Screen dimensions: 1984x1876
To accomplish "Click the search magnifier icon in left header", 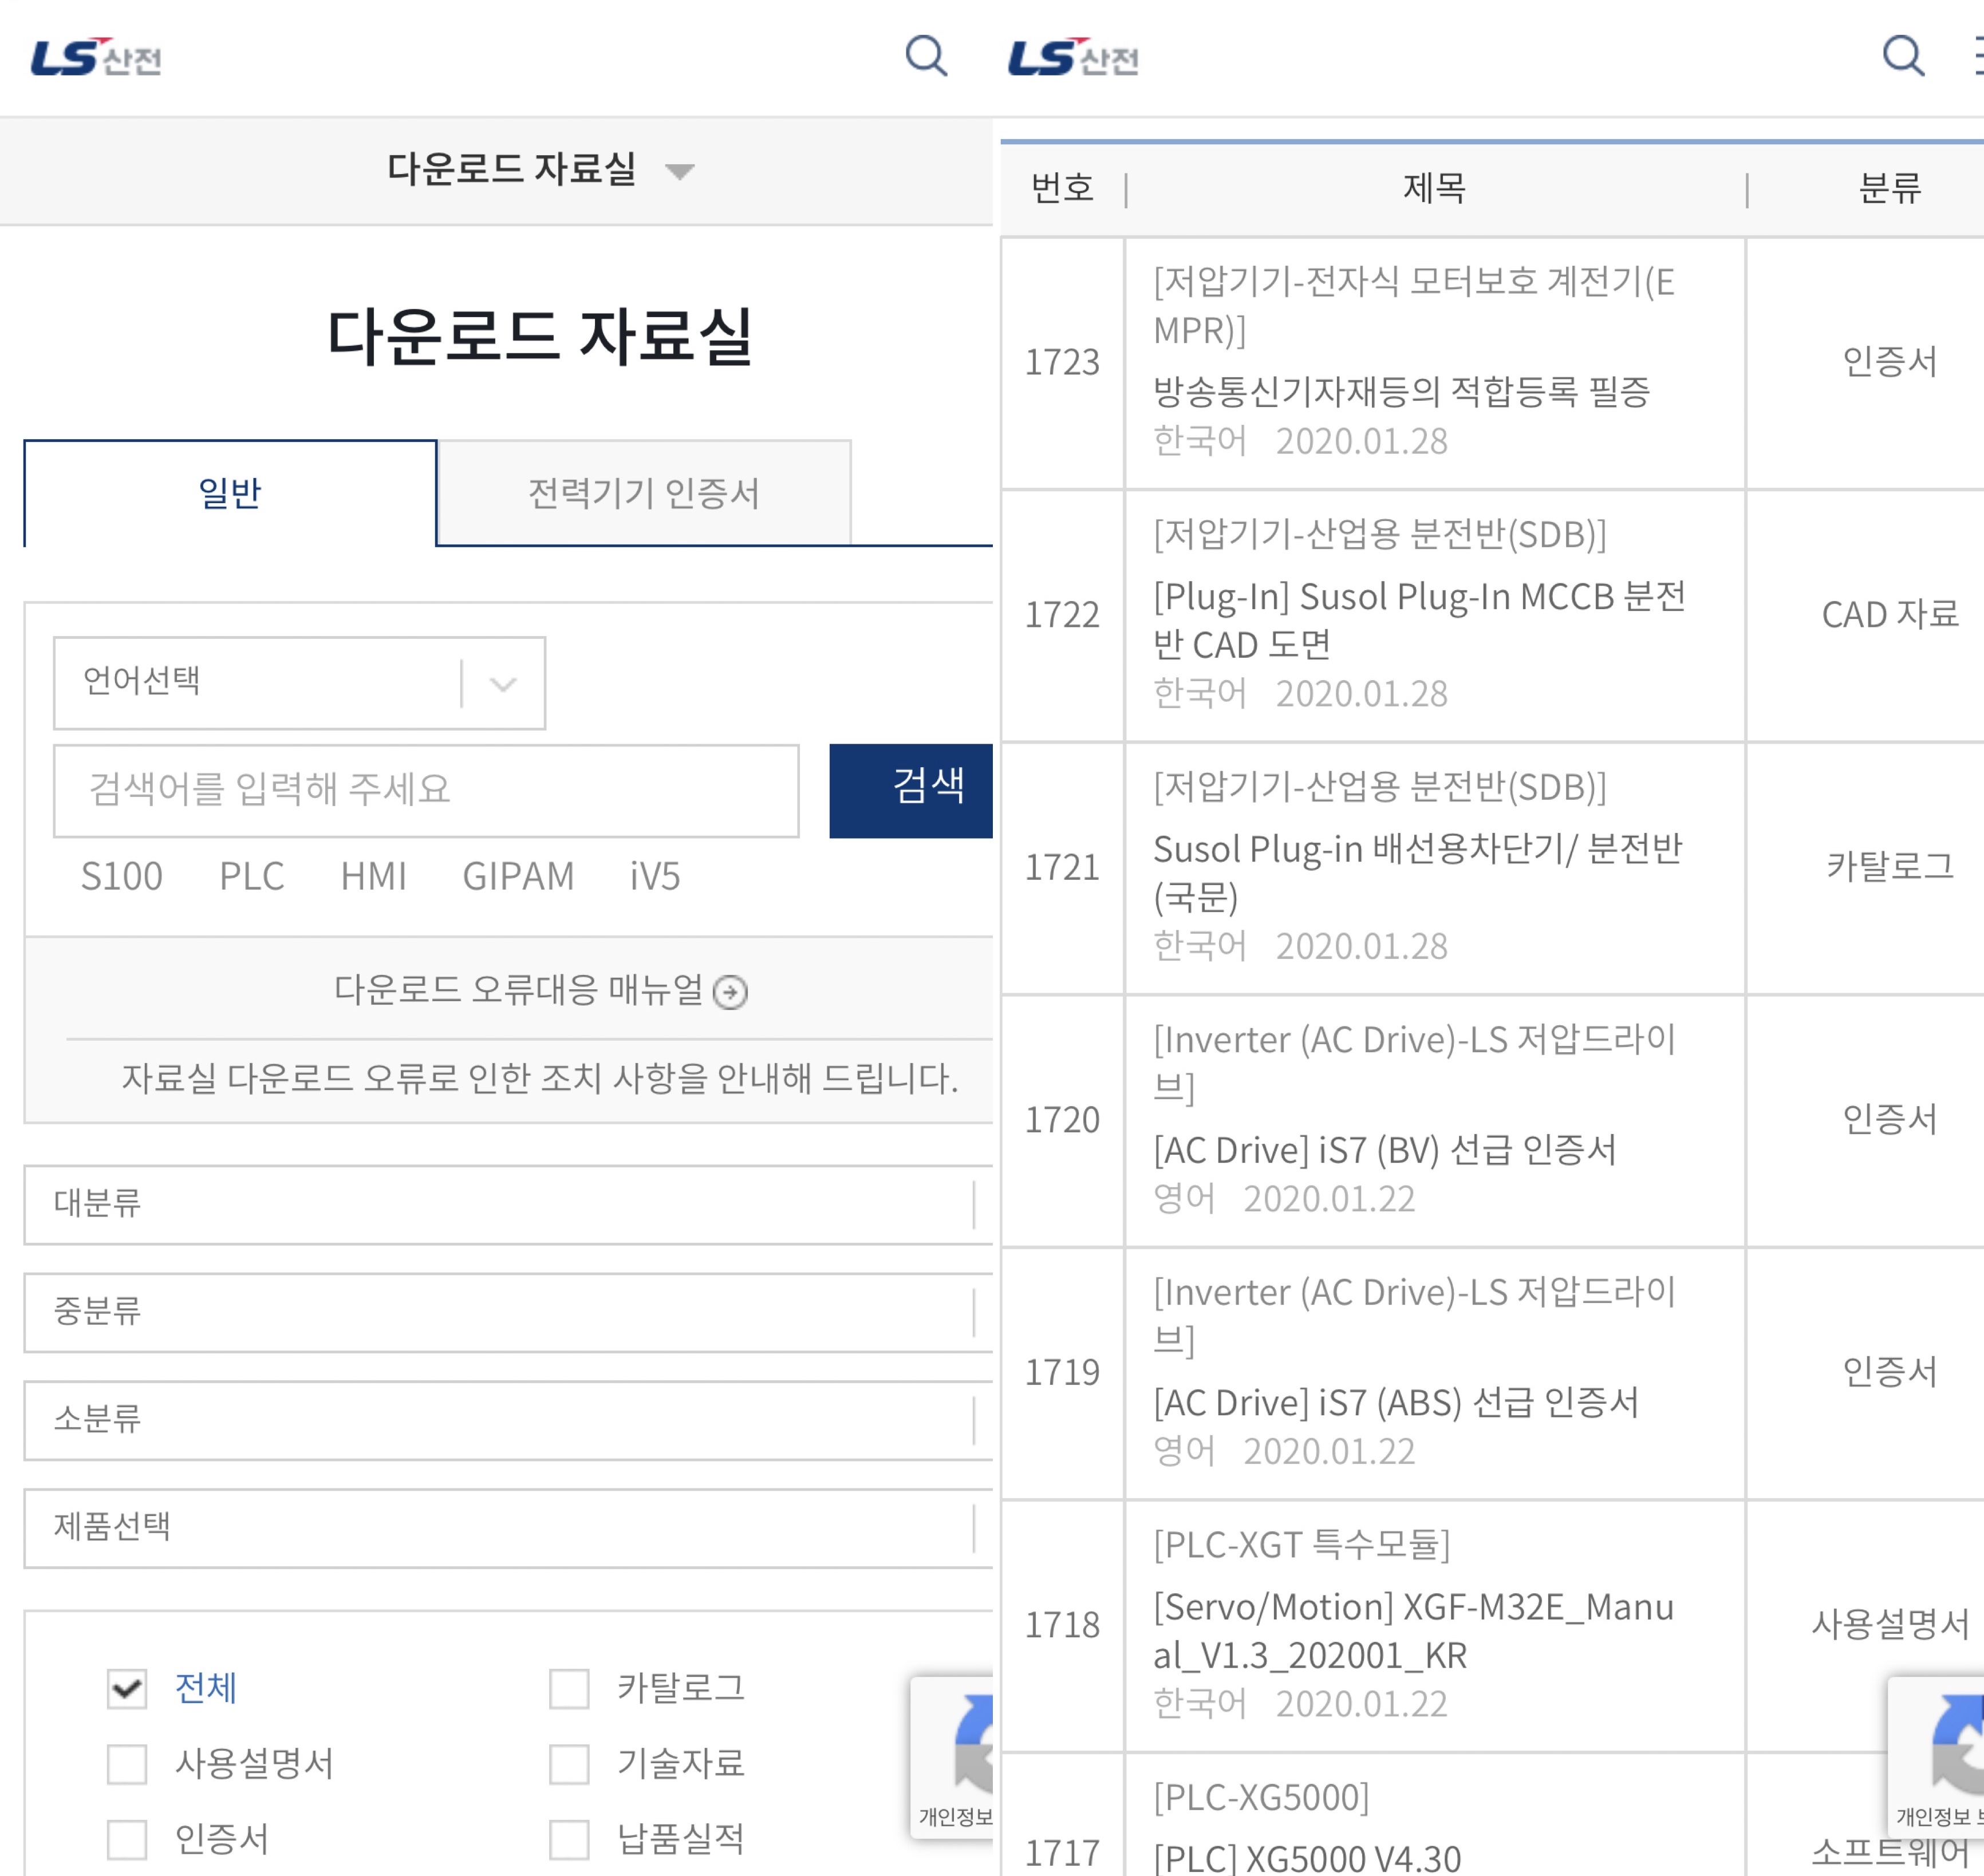I will 926,56.
